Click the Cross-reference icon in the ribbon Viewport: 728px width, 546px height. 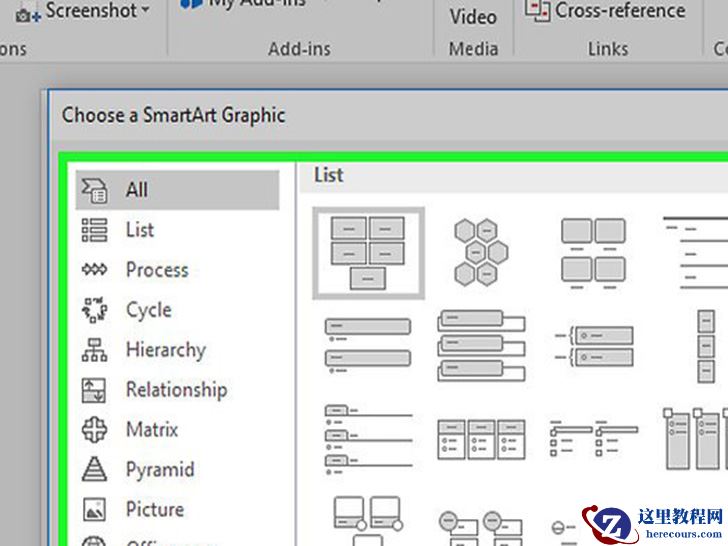[x=538, y=10]
